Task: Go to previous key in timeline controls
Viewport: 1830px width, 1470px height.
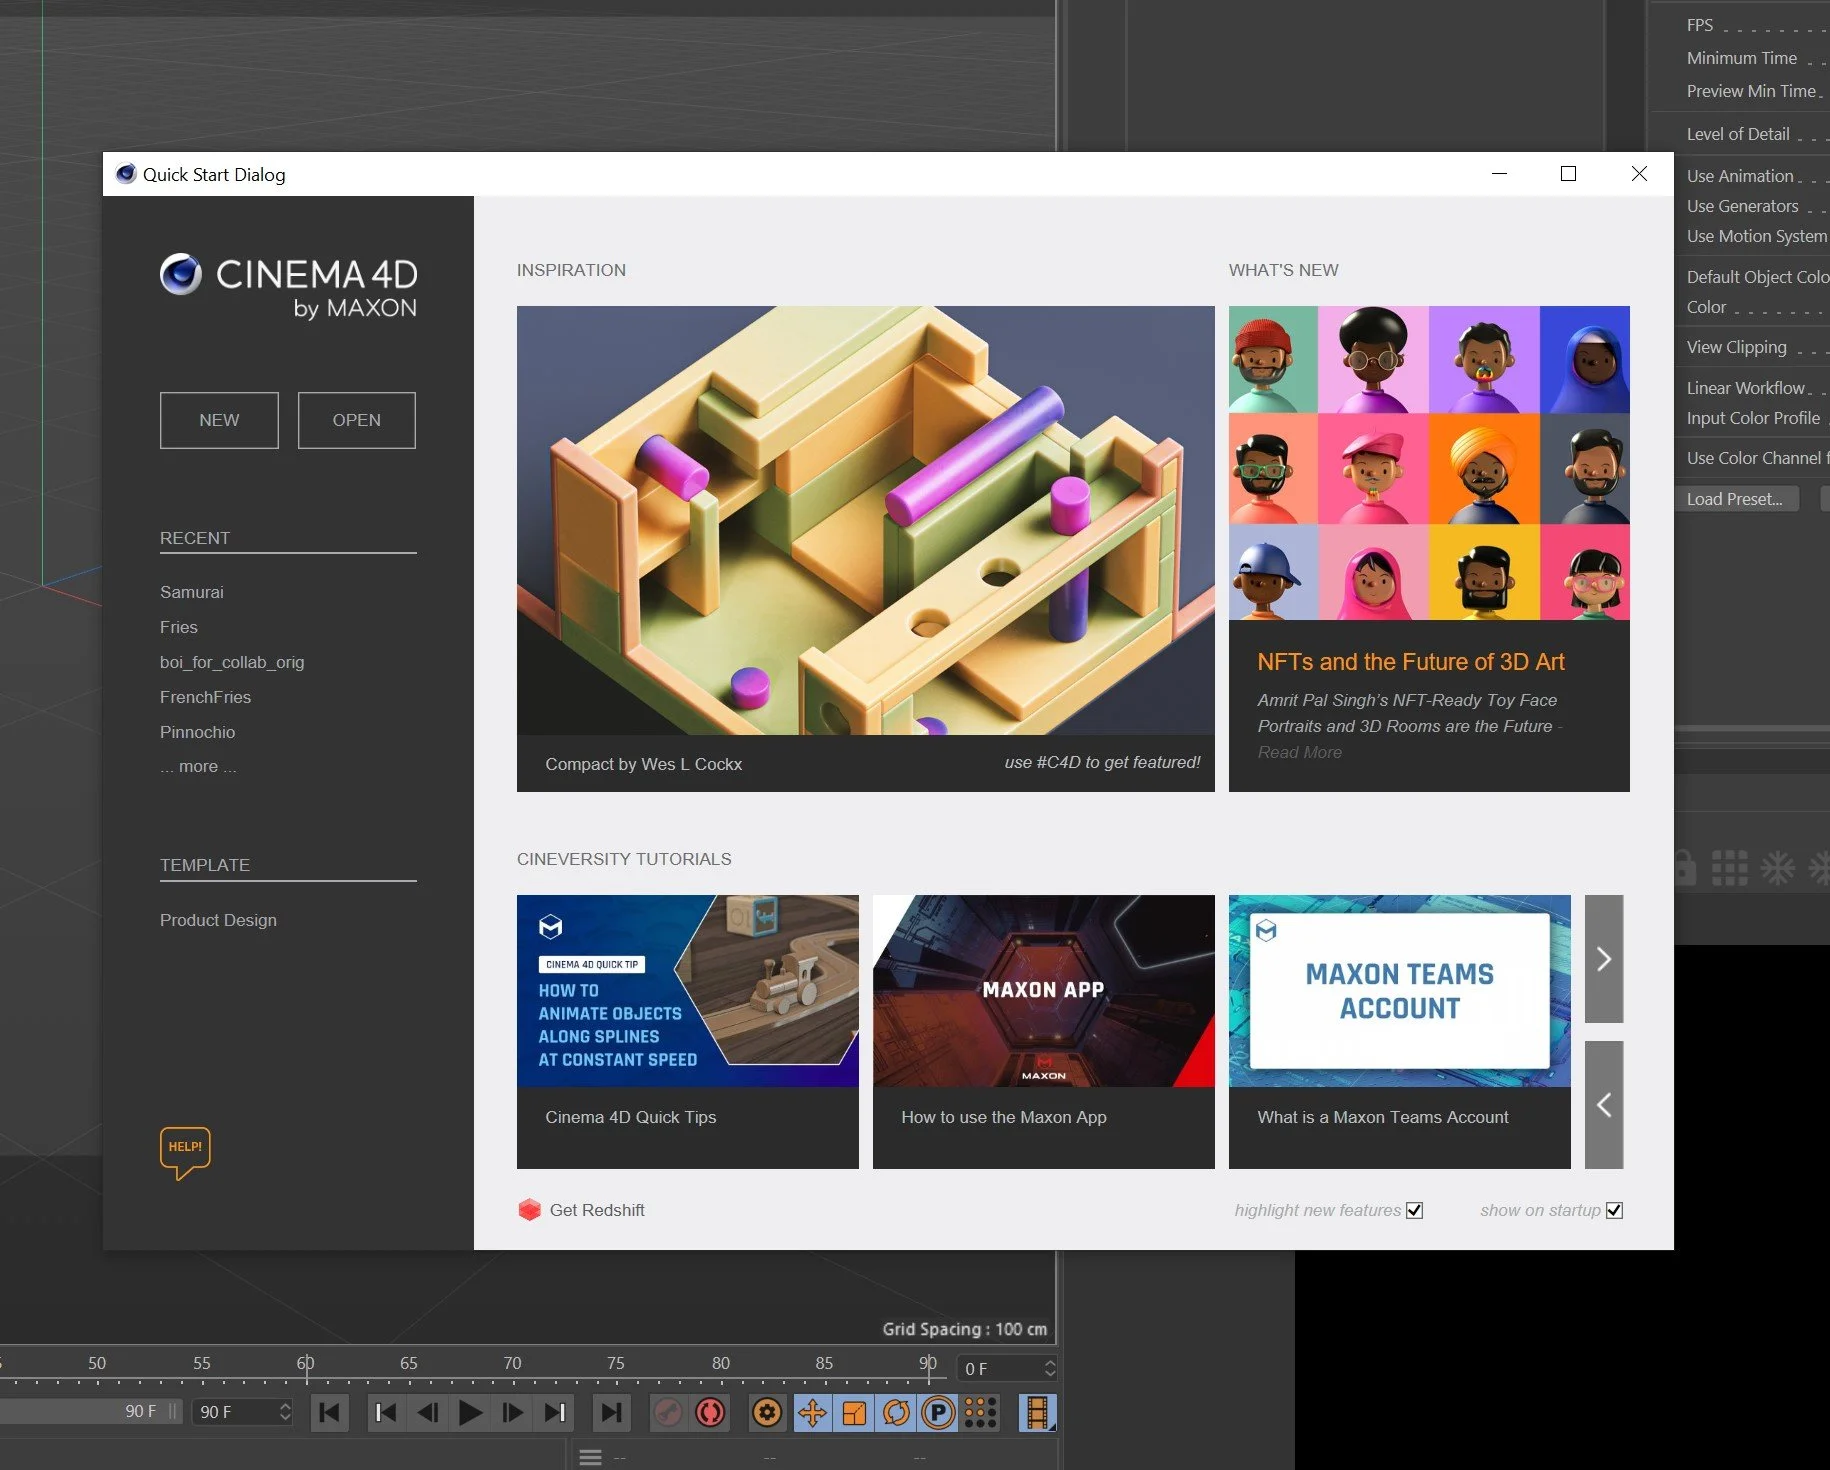Action: 385,1412
